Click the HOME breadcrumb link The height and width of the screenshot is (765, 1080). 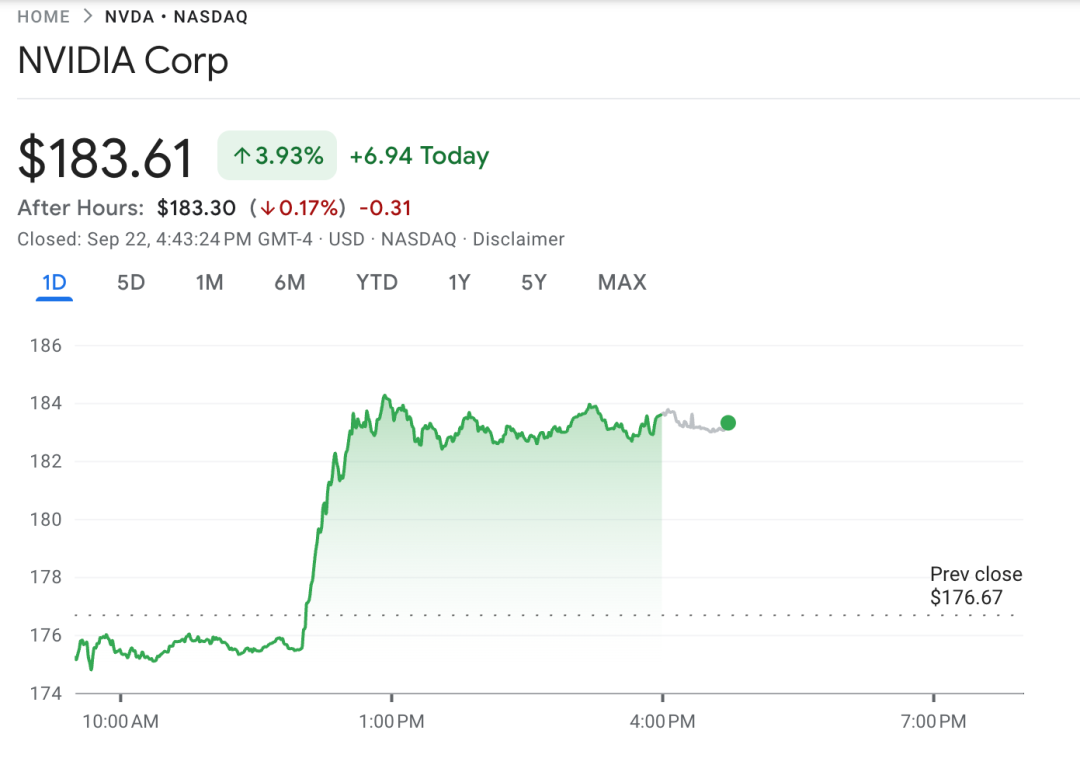tap(43, 17)
